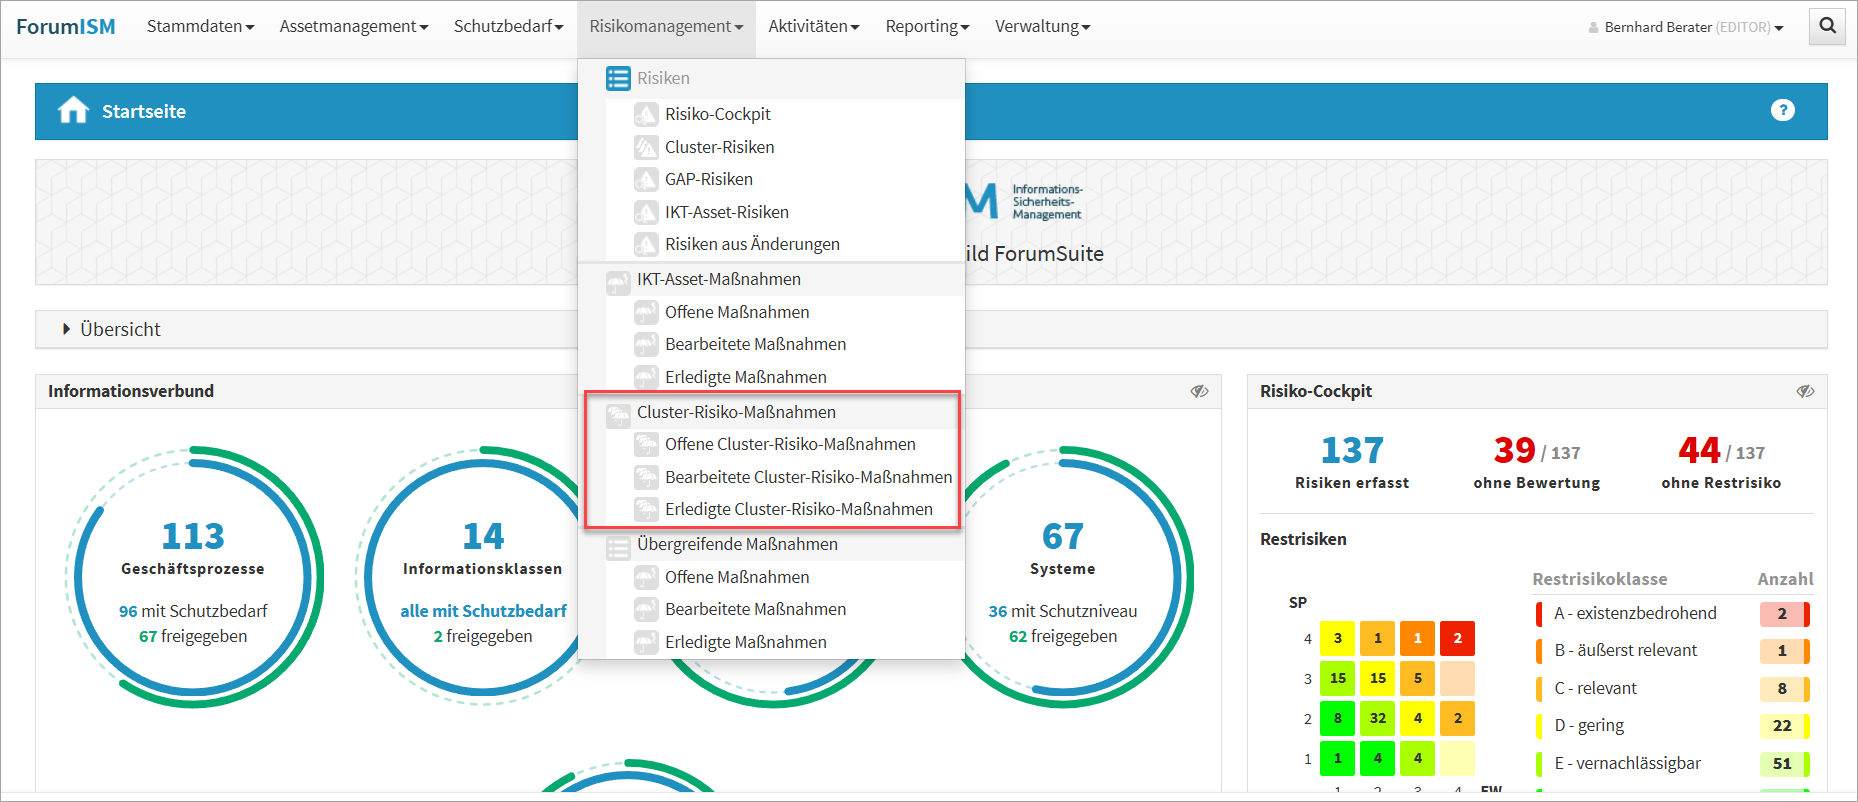1858x802 pixels.
Task: Choose Risiken aus Änderungen from menu
Action: coord(752,244)
